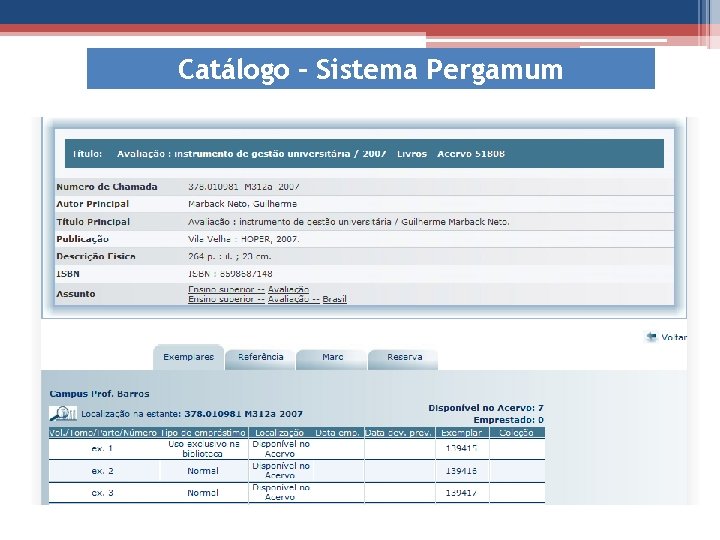Select the ex. 2 row cell
The width and height of the screenshot is (720, 540).
click(102, 471)
